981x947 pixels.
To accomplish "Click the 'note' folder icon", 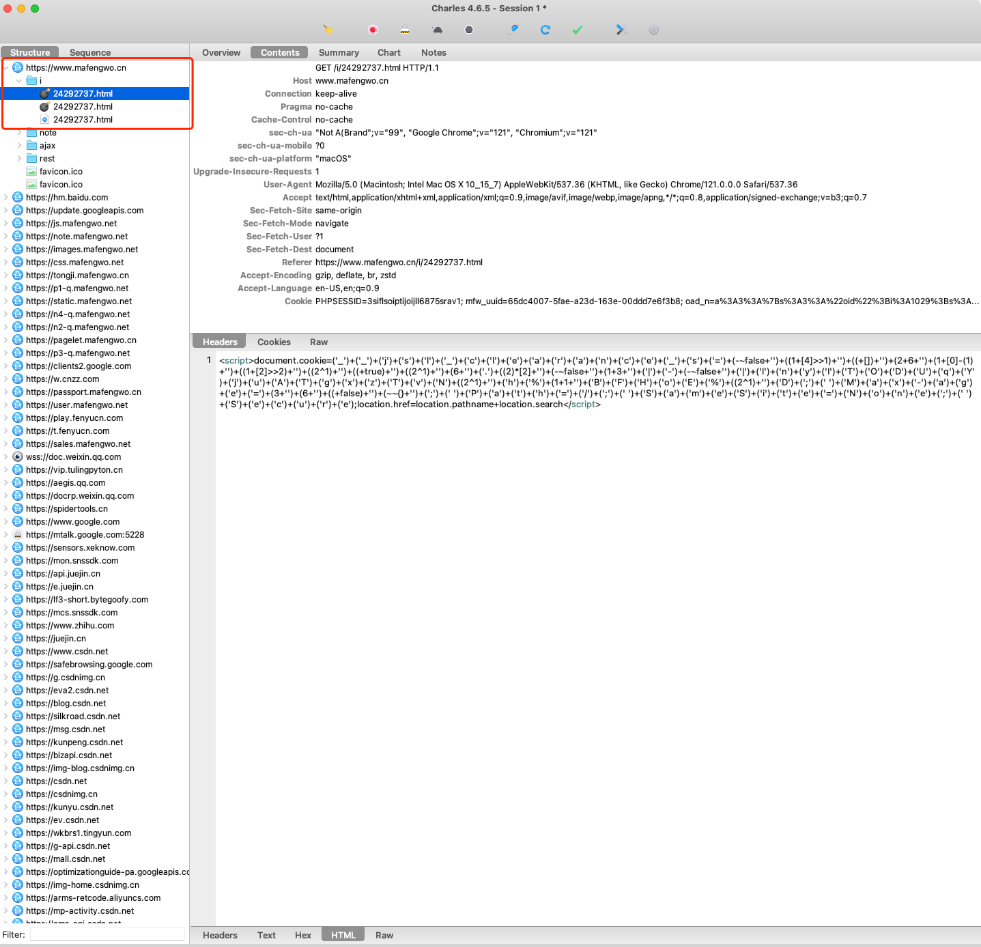I will 31,133.
